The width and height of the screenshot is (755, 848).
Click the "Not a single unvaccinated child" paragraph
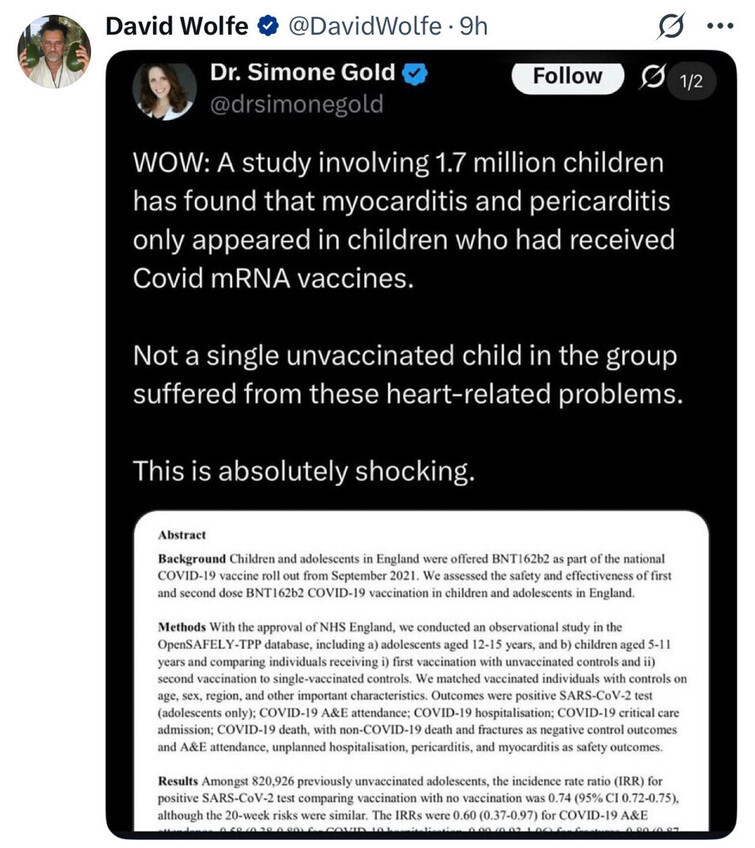(408, 374)
